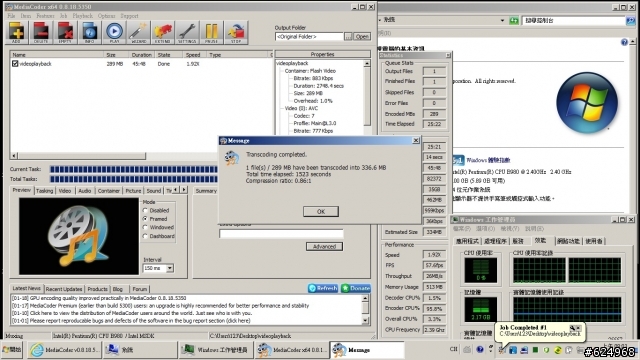Click the wrench icon in the Job Completed balloon
640x360 pixels.
572,327
